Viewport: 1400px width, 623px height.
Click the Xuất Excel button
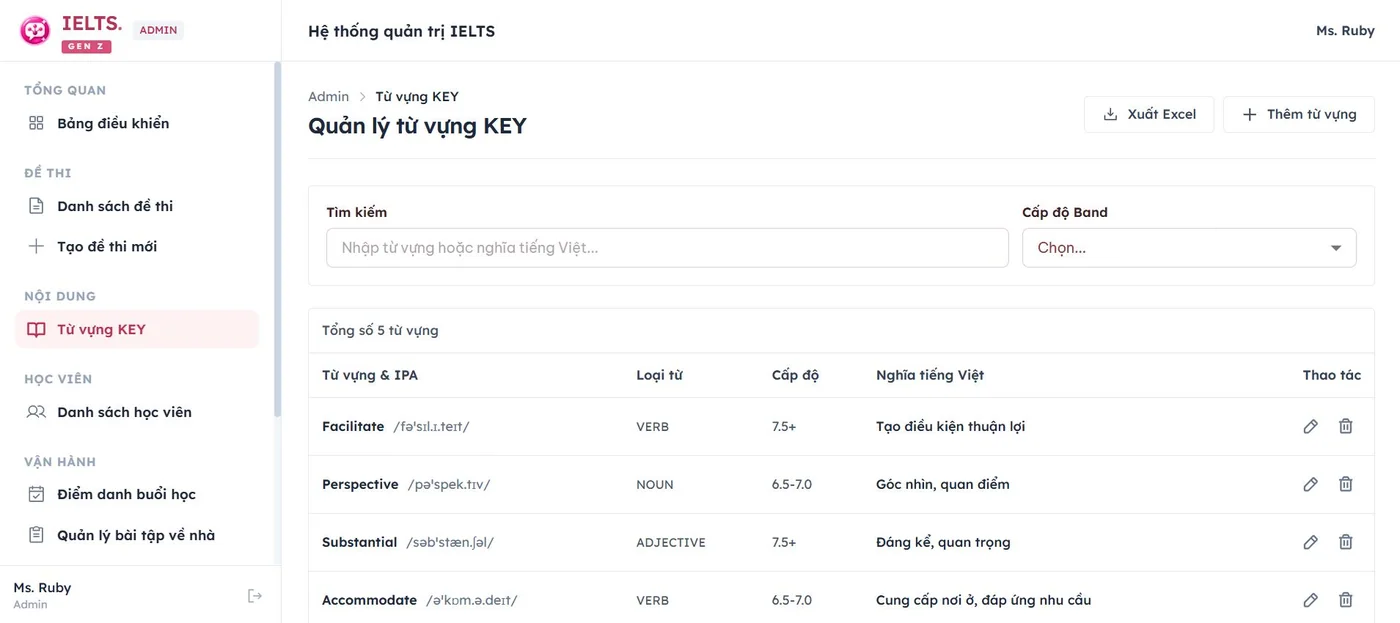click(x=1149, y=114)
